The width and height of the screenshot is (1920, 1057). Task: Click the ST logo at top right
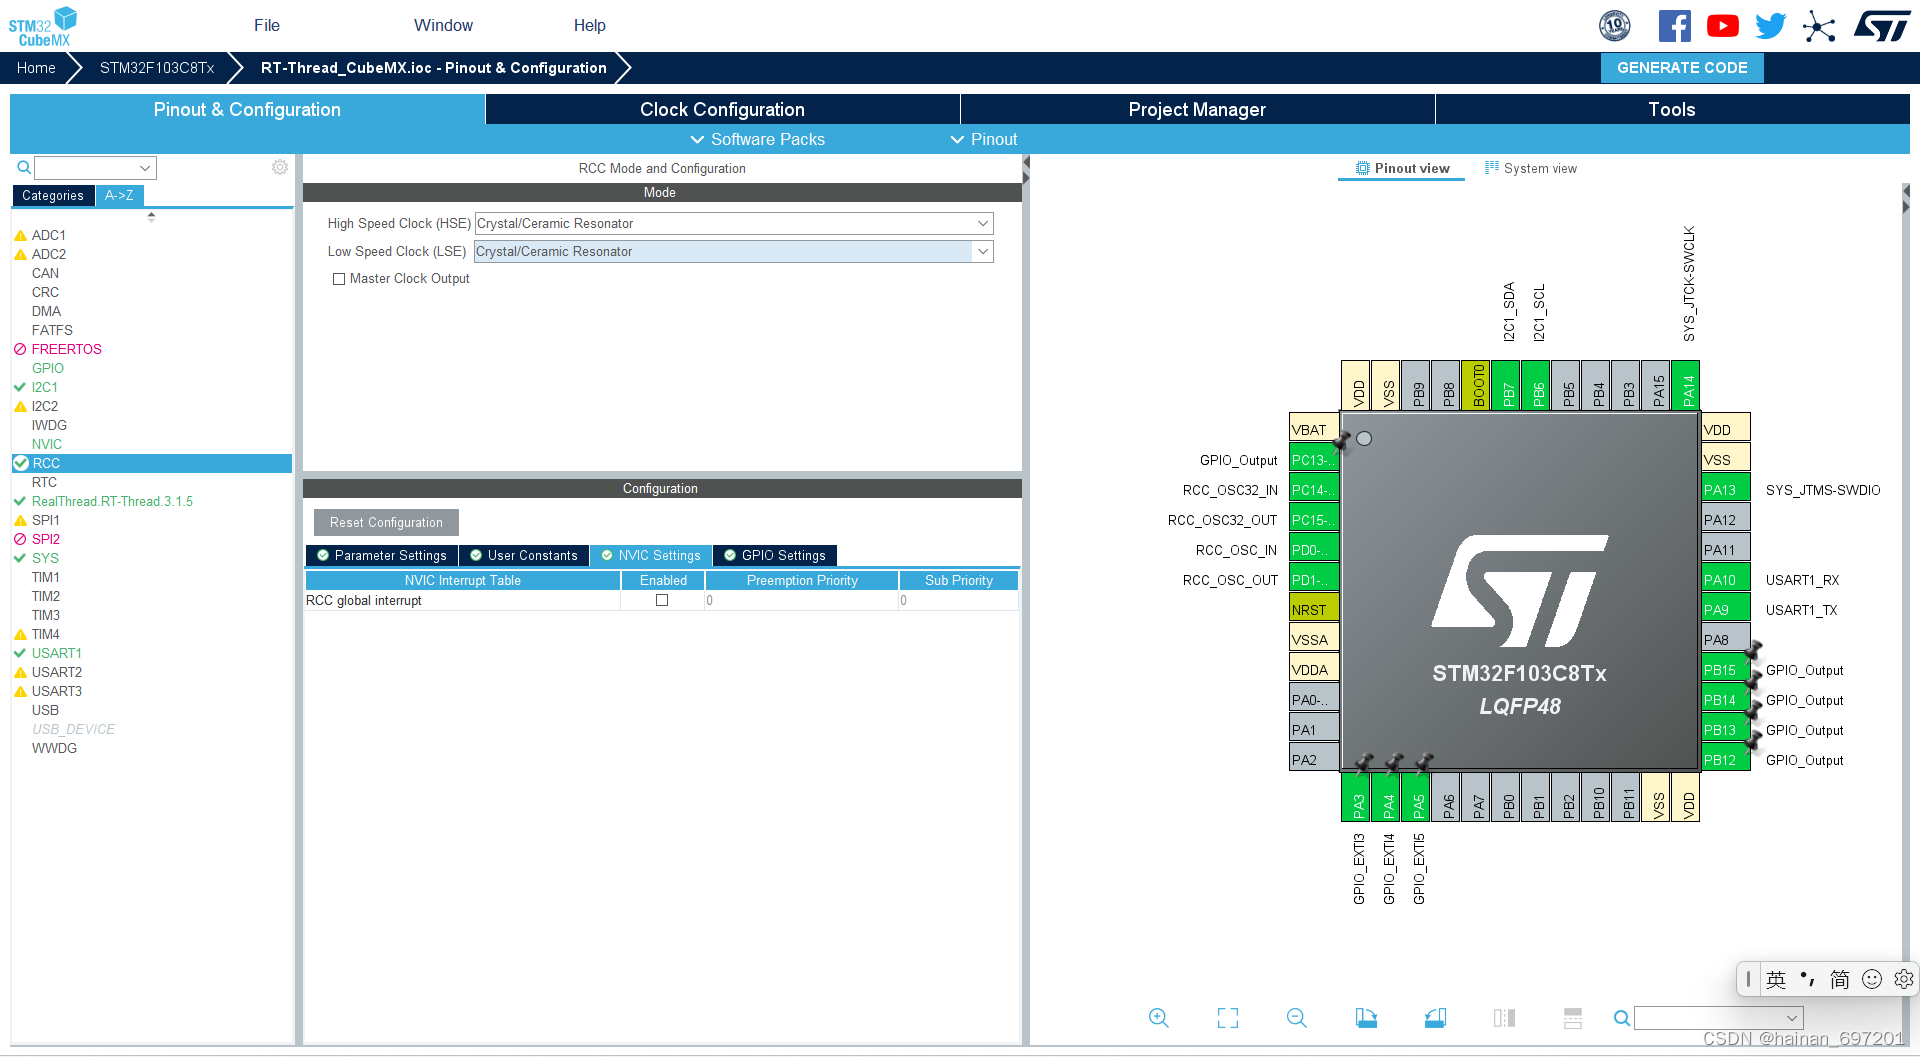(1882, 26)
